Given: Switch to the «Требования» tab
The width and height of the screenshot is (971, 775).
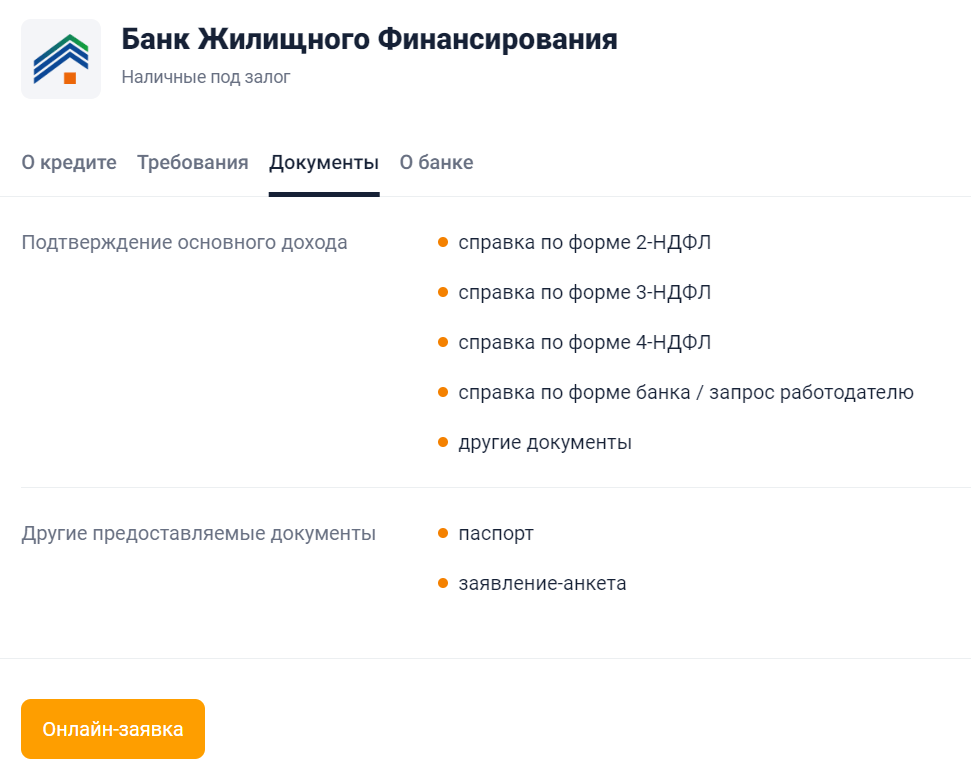Looking at the screenshot, I should click(193, 163).
